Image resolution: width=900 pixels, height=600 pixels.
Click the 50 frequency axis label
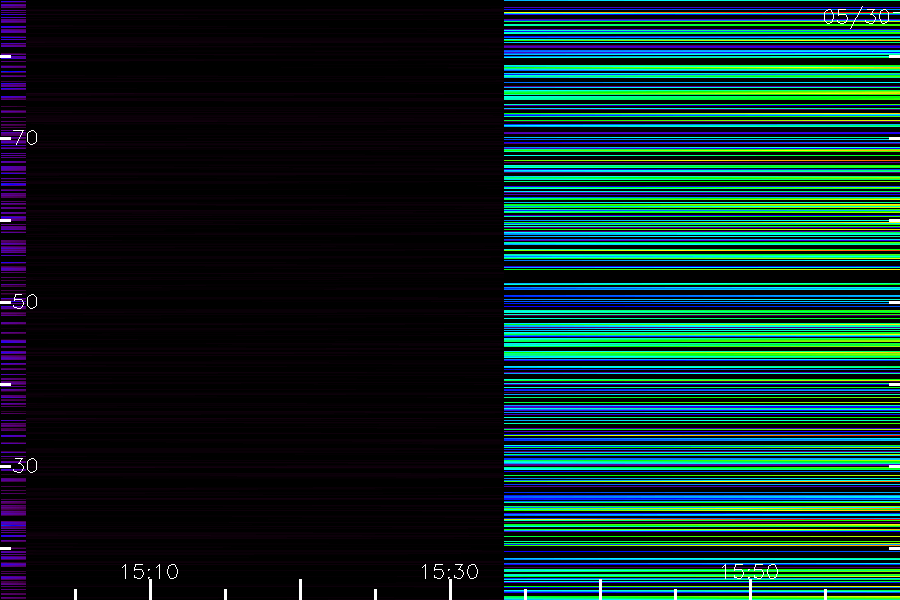pyautogui.click(x=25, y=301)
